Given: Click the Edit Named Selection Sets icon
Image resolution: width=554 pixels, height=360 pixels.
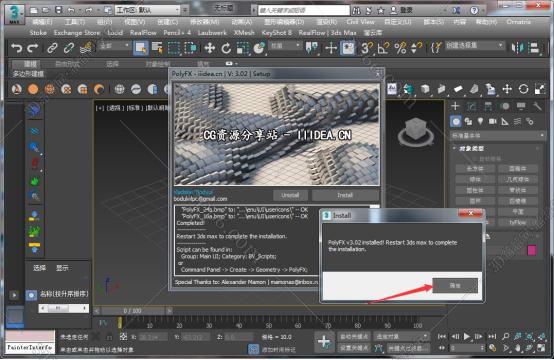Looking at the screenshot, I should (x=436, y=48).
